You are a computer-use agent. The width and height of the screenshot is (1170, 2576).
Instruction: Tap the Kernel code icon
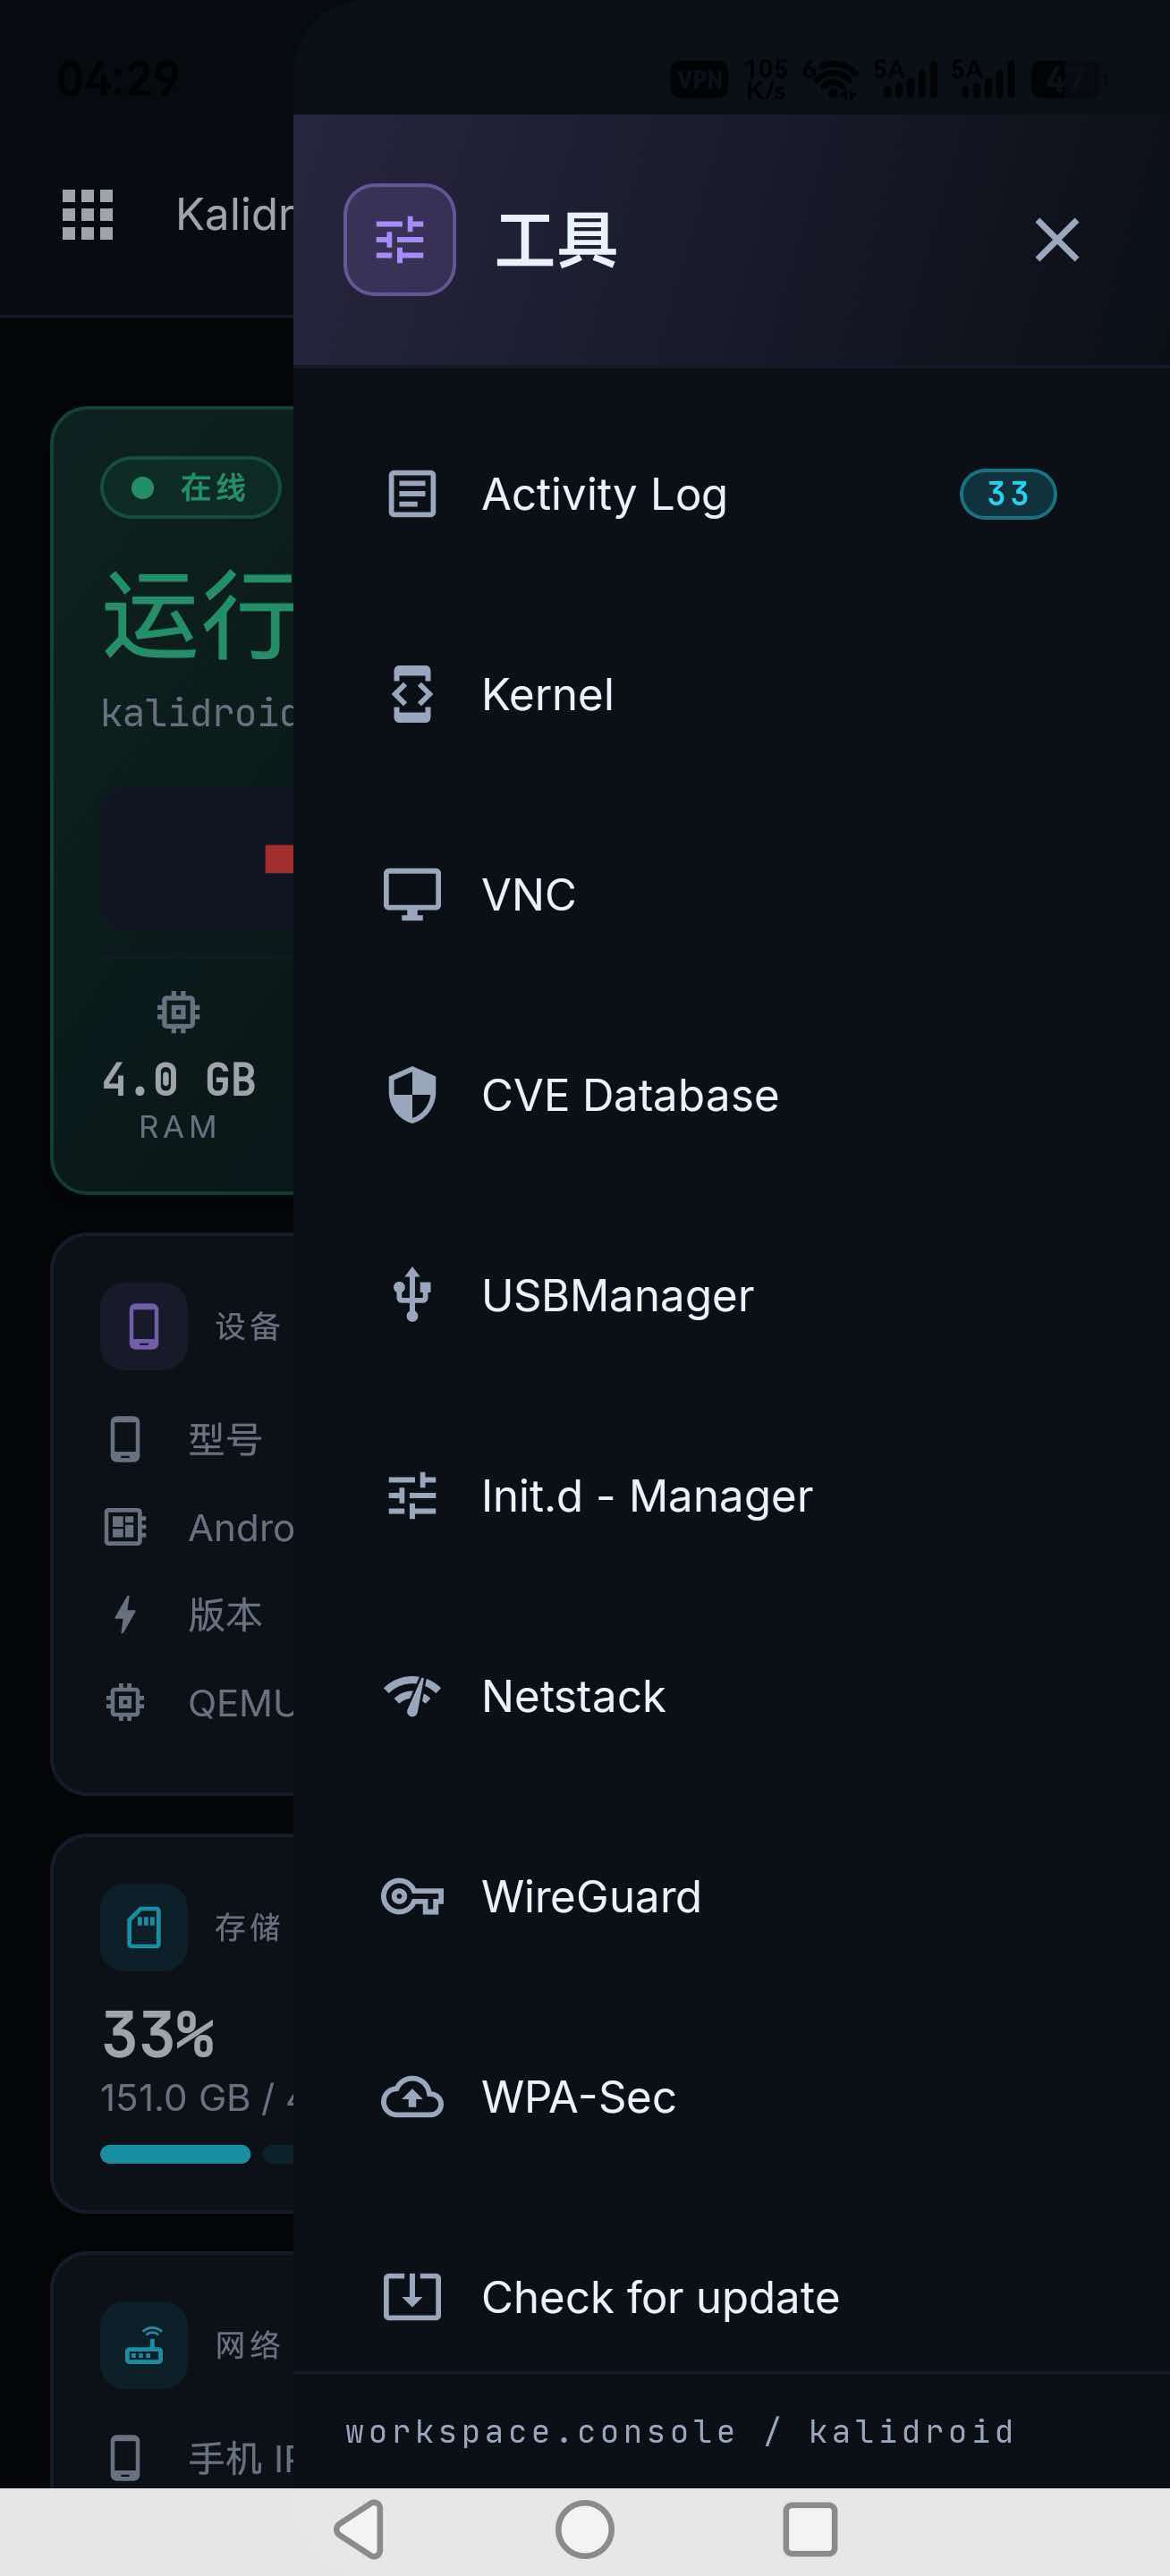412,694
